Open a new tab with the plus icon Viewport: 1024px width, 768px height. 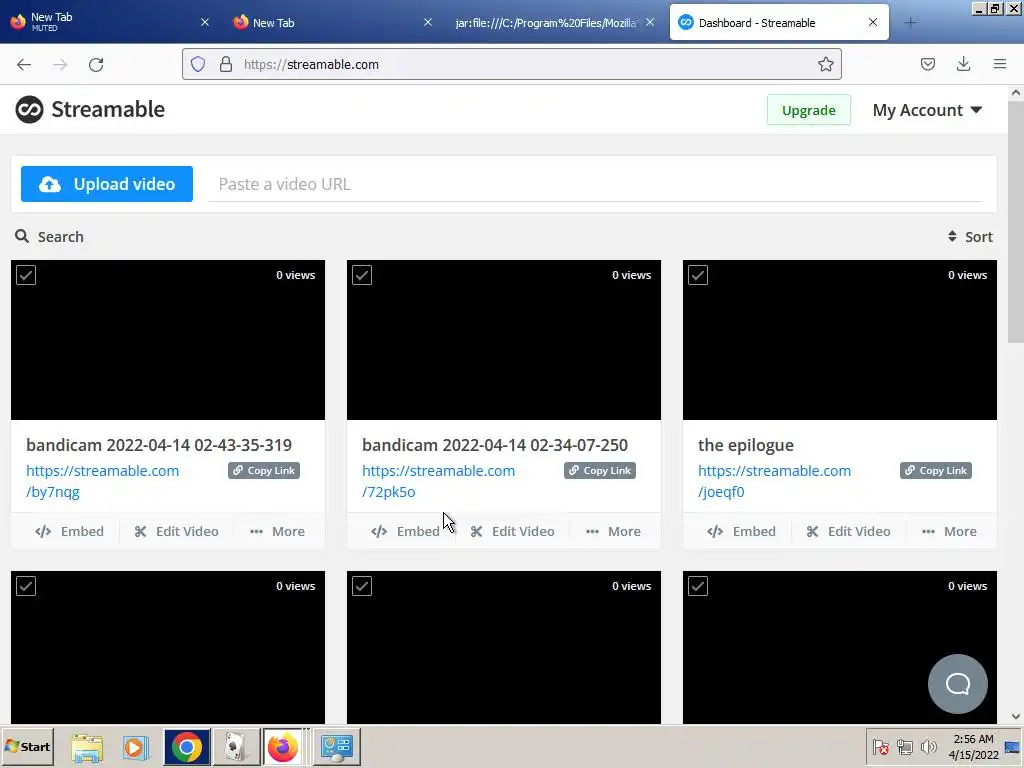click(x=910, y=23)
